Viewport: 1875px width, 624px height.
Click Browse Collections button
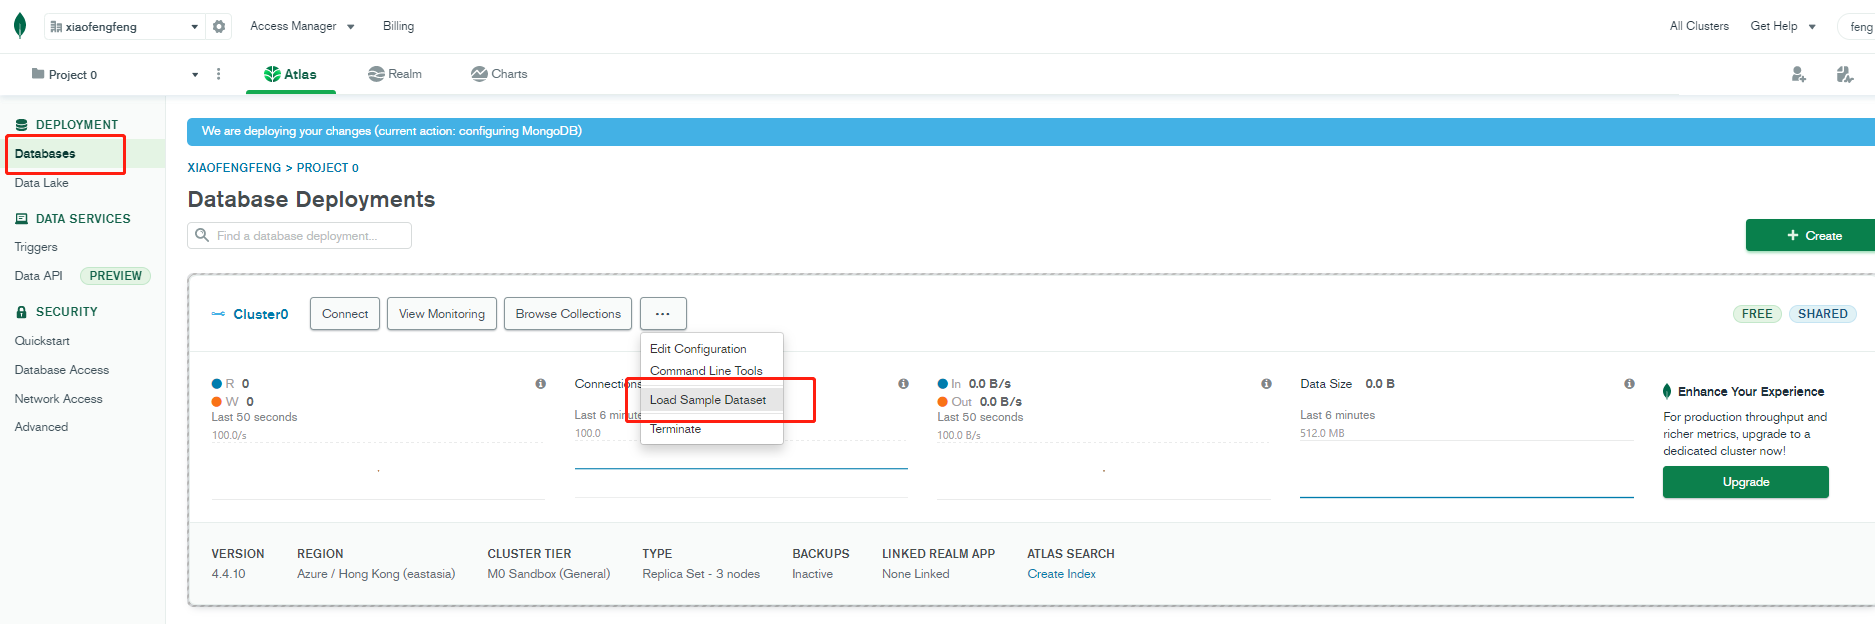point(568,314)
